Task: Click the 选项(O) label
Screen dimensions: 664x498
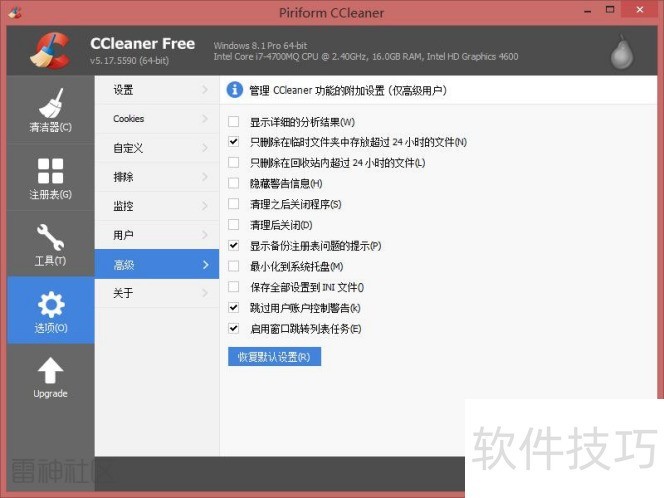Action: (x=50, y=328)
